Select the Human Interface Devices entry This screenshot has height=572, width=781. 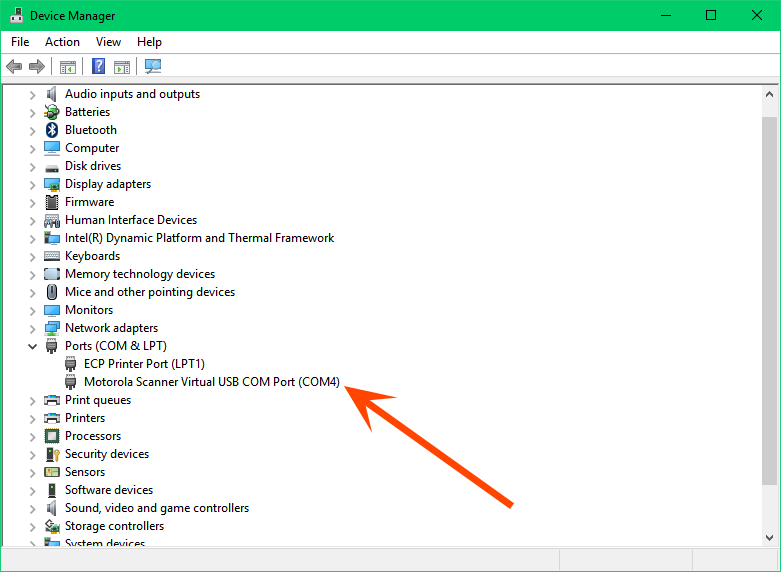click(131, 220)
